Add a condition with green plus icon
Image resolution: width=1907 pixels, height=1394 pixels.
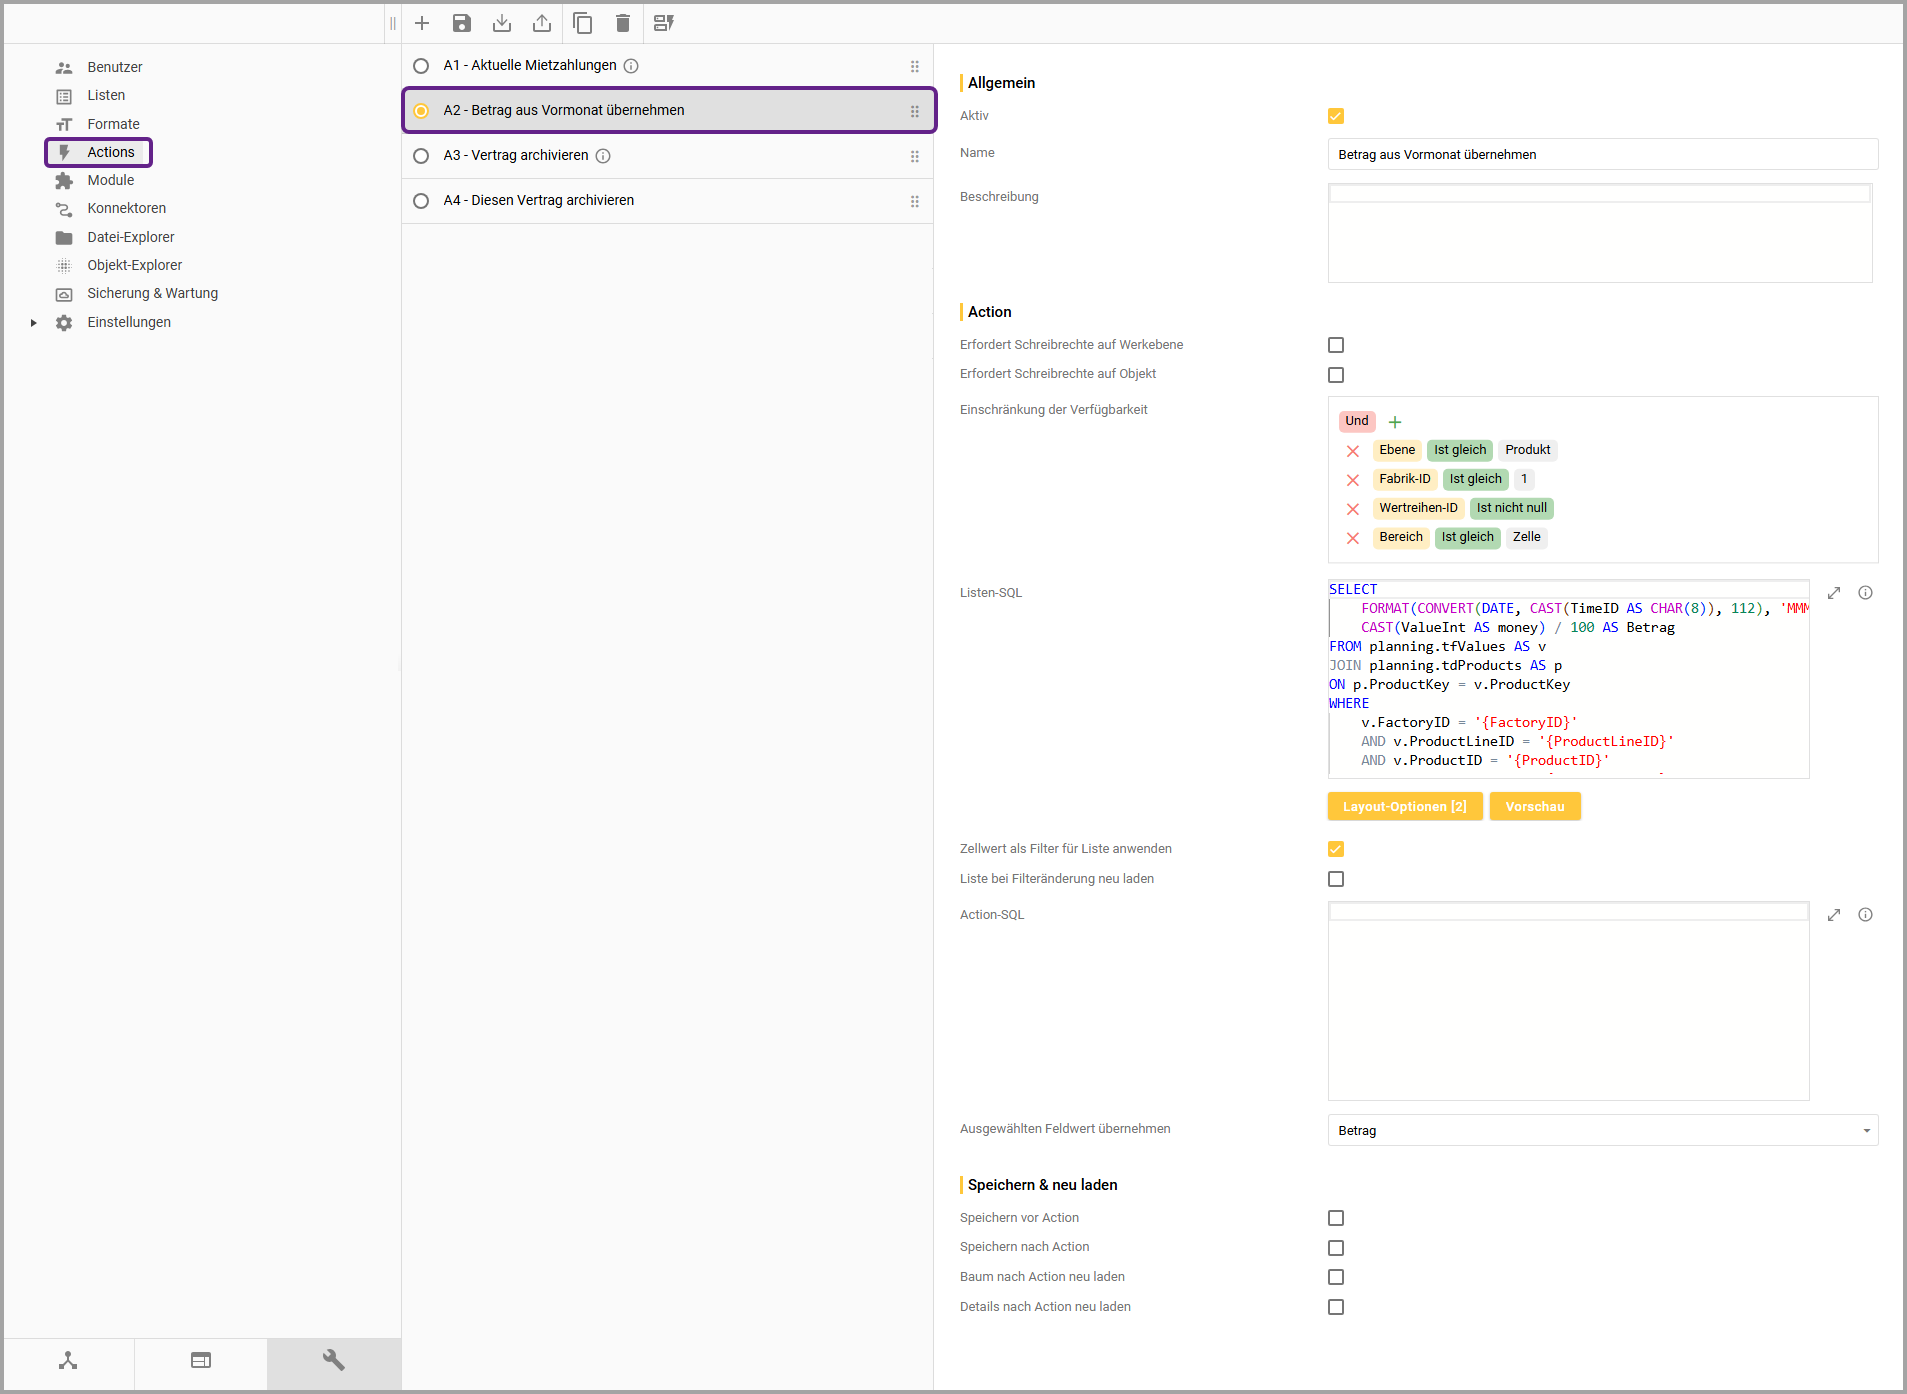pyautogui.click(x=1395, y=422)
